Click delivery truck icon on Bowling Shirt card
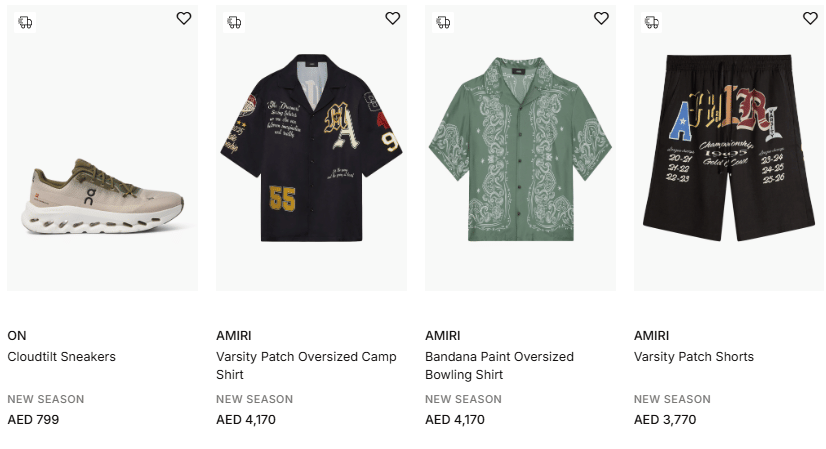826x449 pixels. click(443, 22)
